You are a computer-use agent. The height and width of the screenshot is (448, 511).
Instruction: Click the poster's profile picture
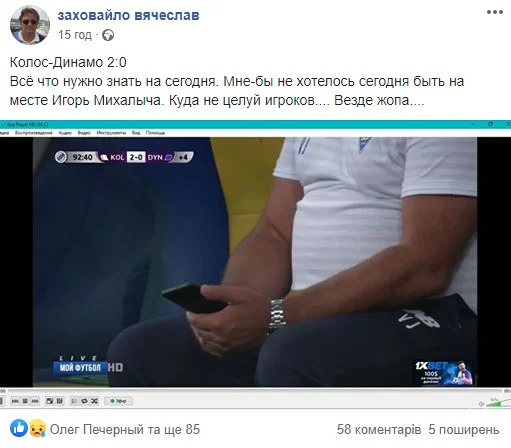pyautogui.click(x=30, y=25)
